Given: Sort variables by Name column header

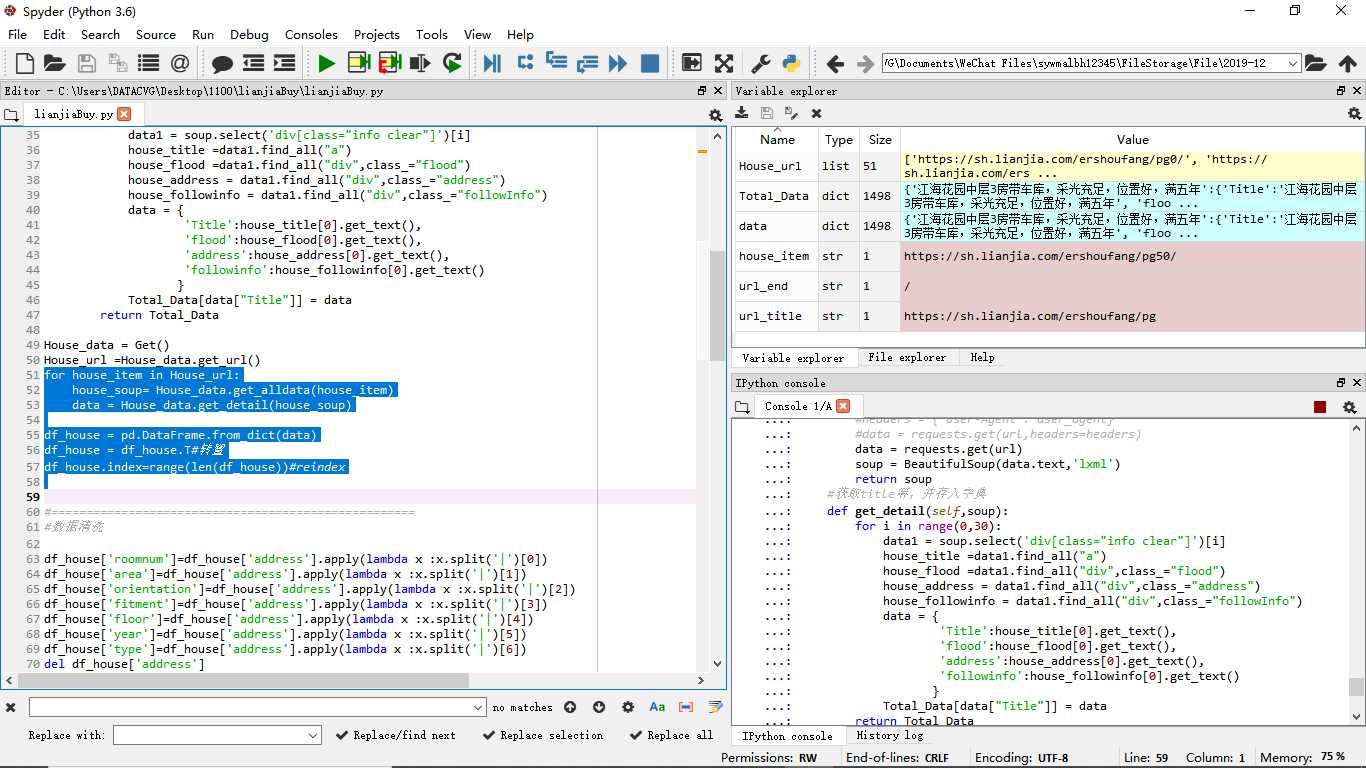Looking at the screenshot, I should click(777, 140).
